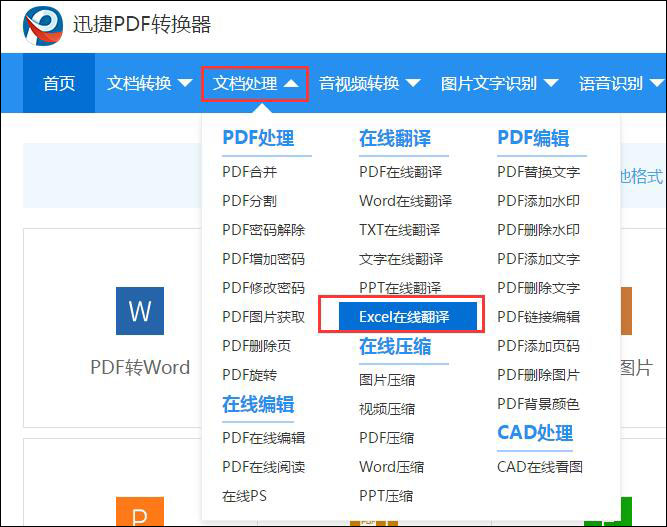This screenshot has height=527, width=667.
Task: Expand the 语音识别 dropdown menu
Action: click(x=621, y=83)
